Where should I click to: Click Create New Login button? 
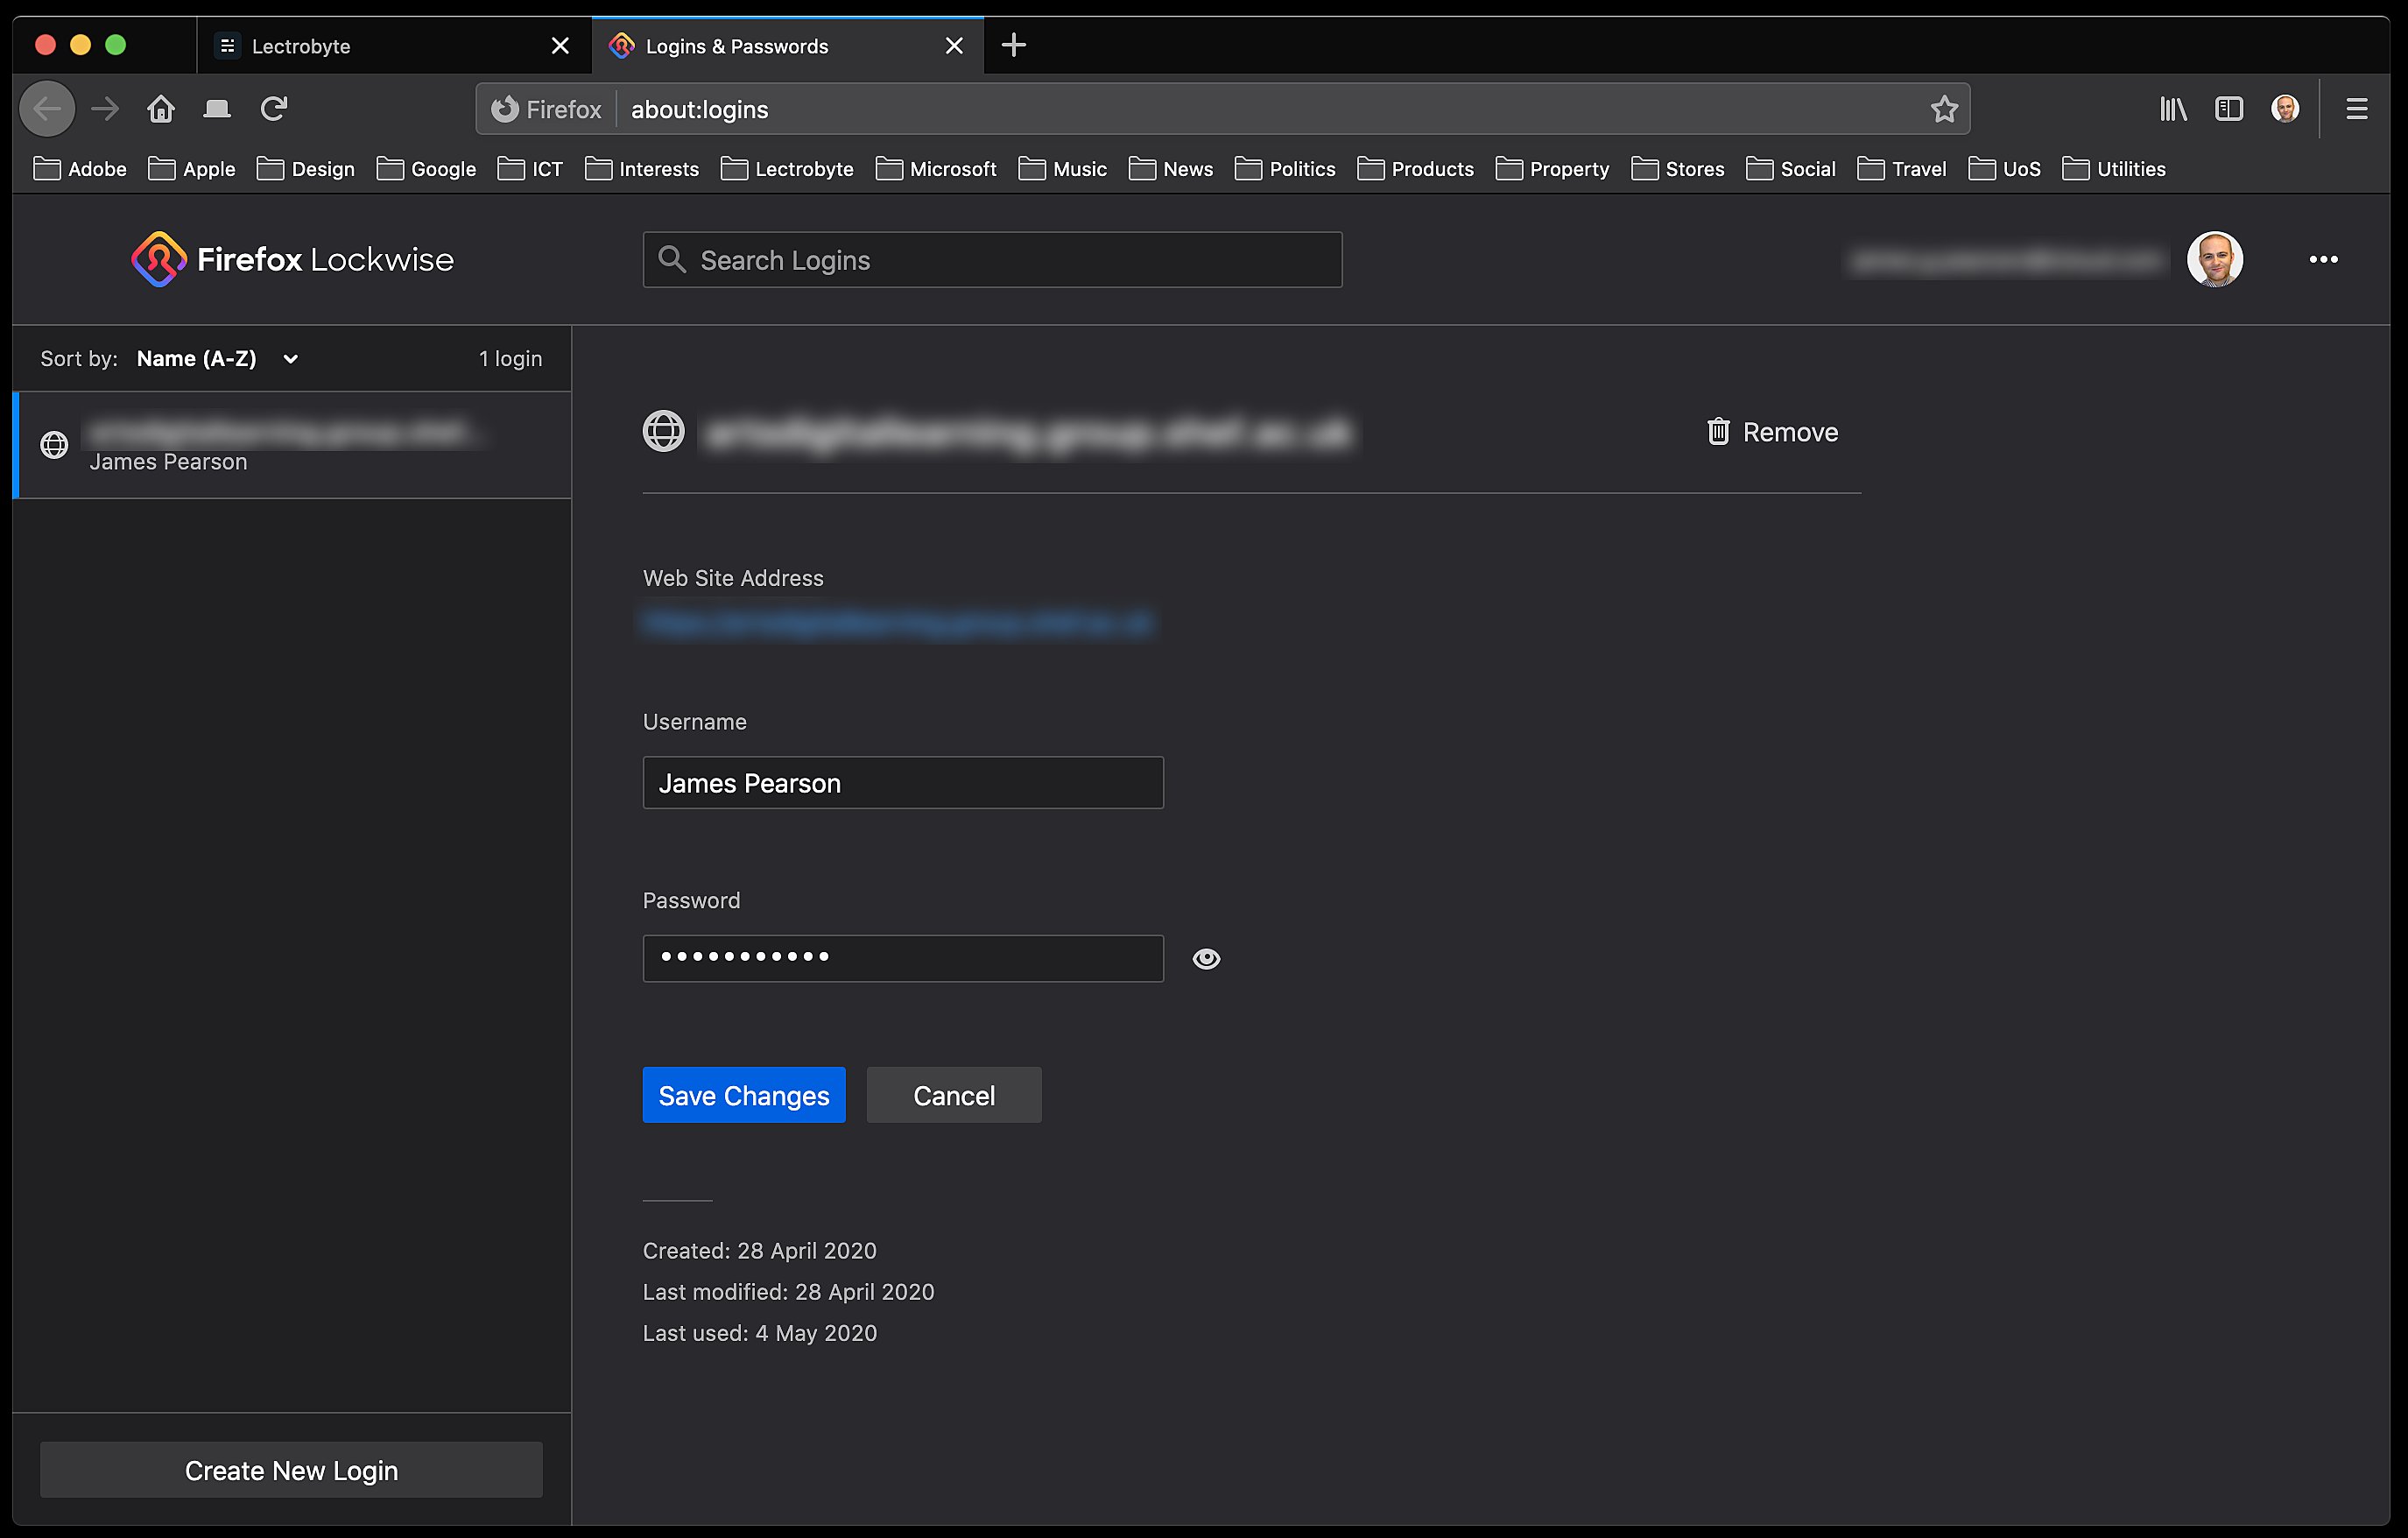(x=291, y=1470)
